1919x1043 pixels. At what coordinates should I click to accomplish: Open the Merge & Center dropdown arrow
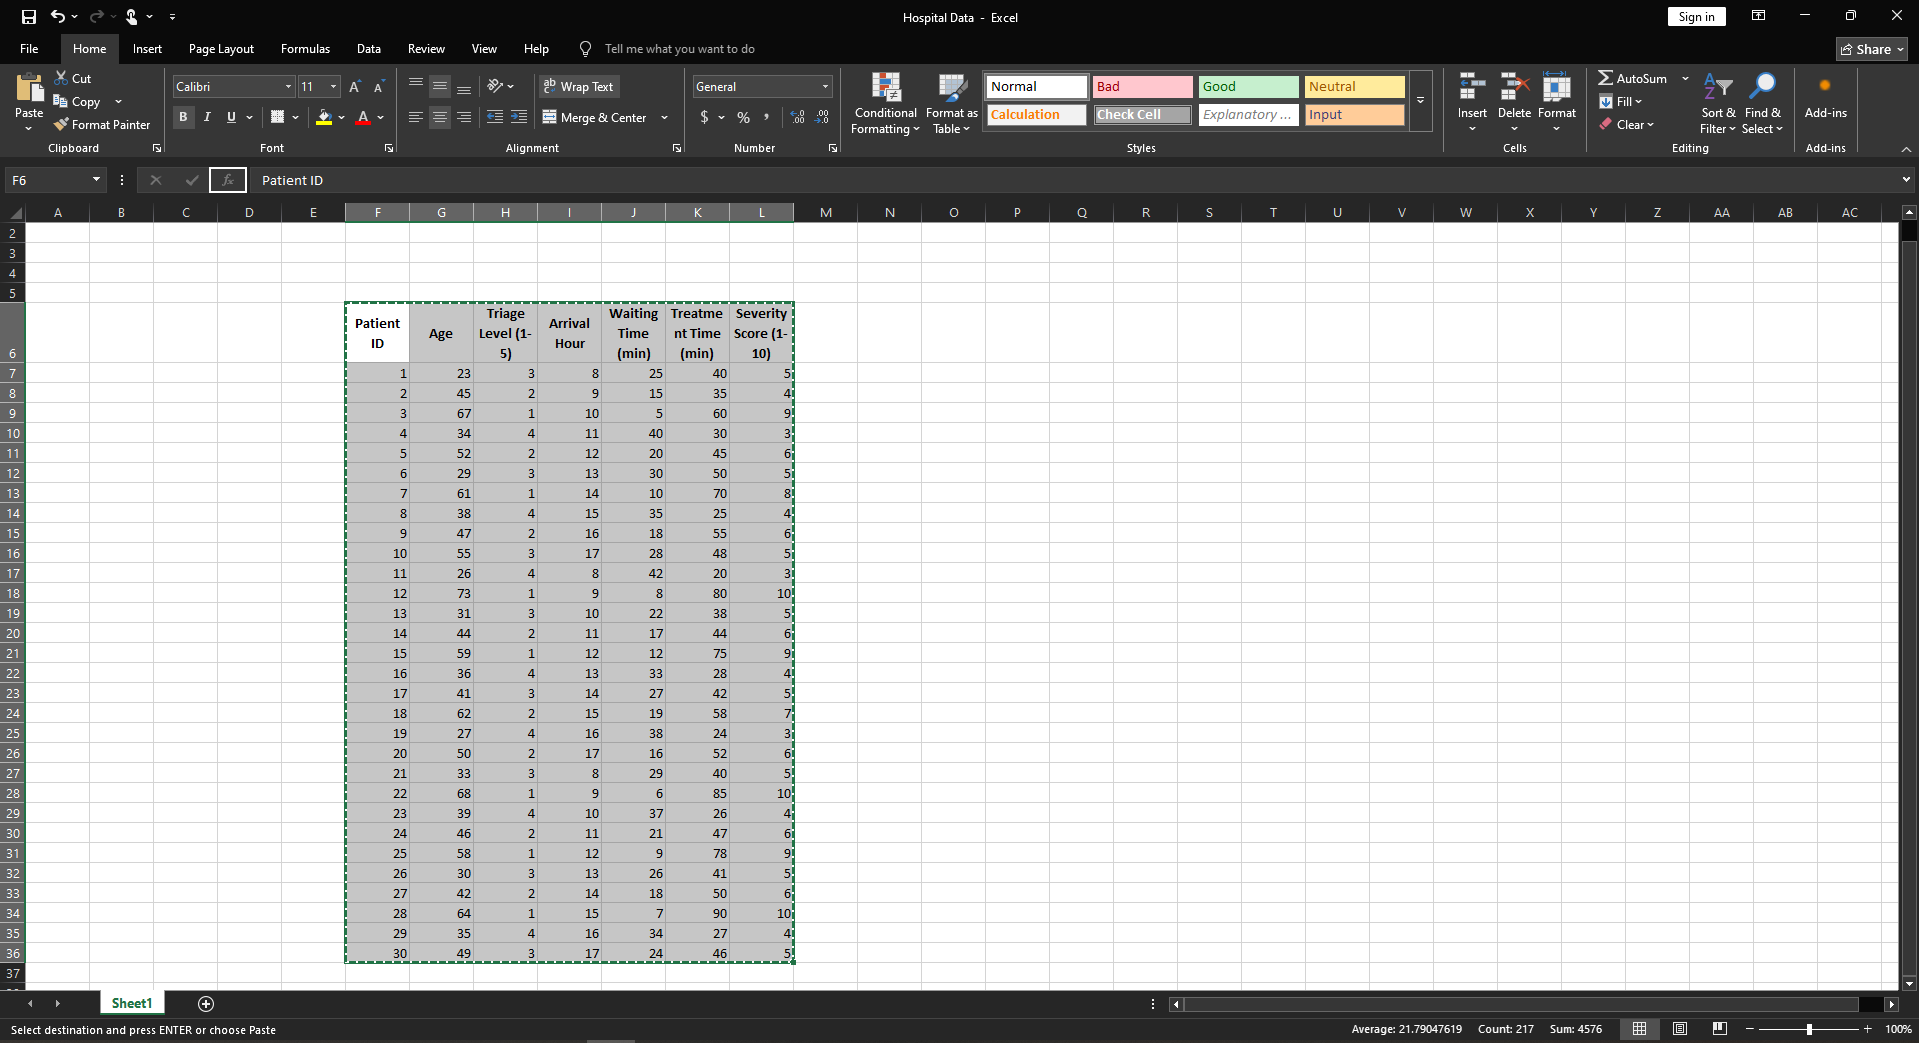[664, 117]
